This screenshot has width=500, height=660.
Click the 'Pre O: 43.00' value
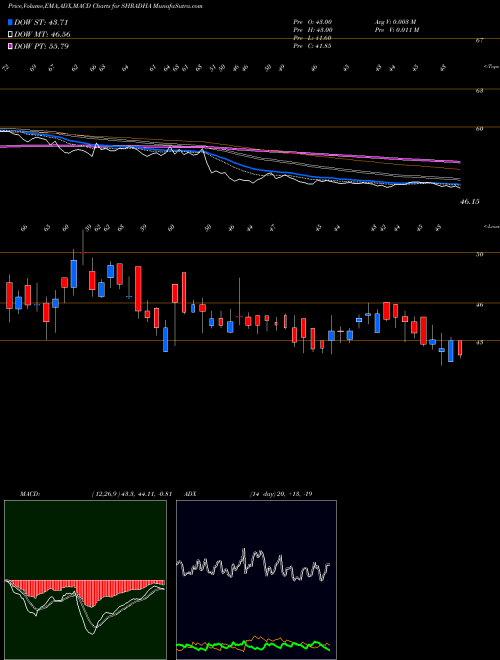pyautogui.click(x=313, y=22)
